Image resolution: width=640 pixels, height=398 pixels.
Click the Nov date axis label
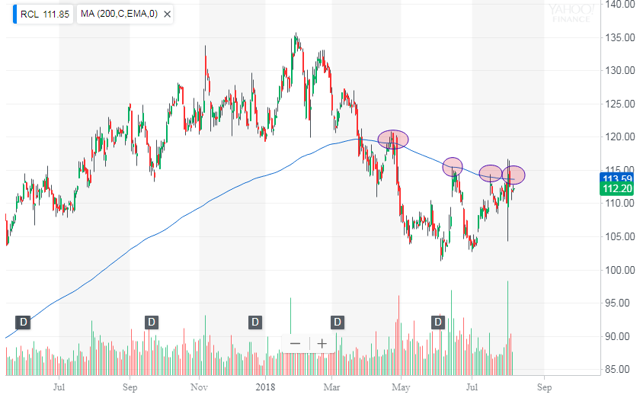click(x=199, y=387)
